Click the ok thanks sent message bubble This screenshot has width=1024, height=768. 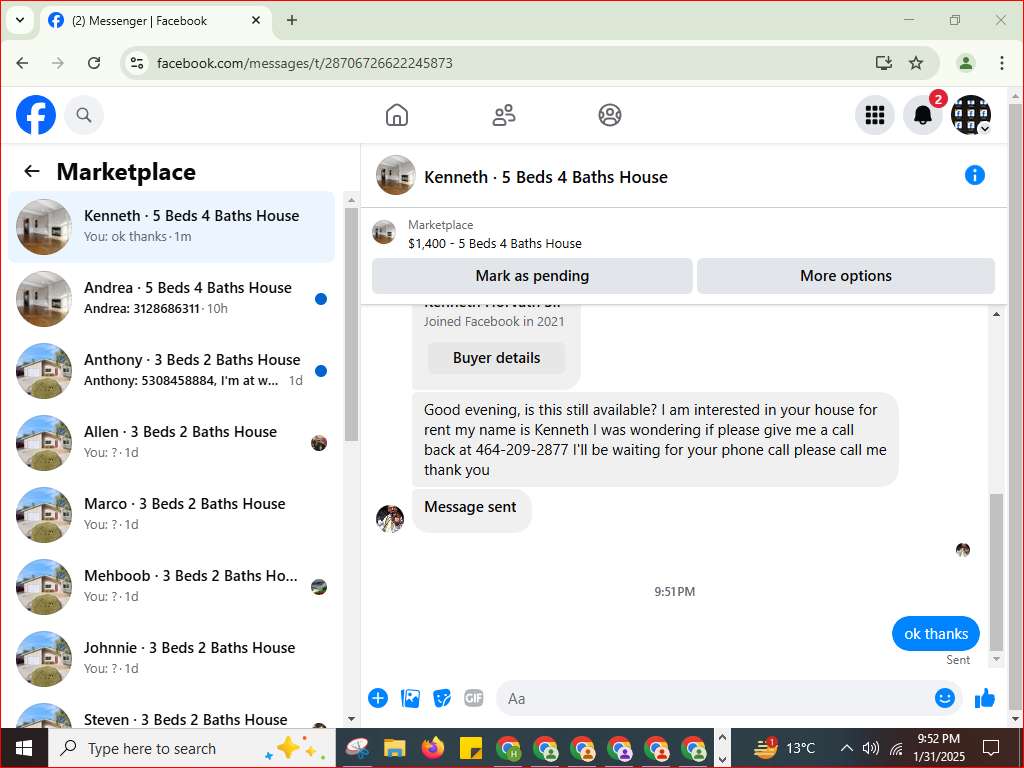(936, 633)
